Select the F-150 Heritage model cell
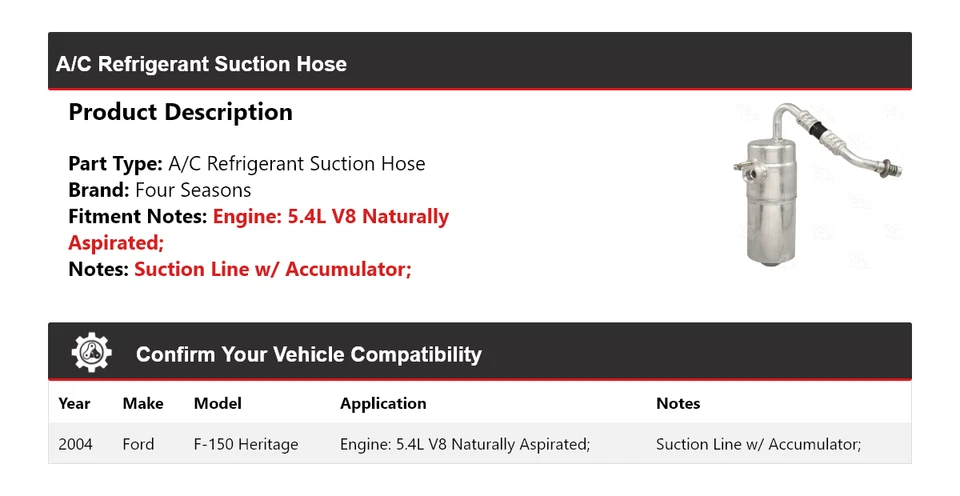The height and width of the screenshot is (496, 960). [x=245, y=444]
